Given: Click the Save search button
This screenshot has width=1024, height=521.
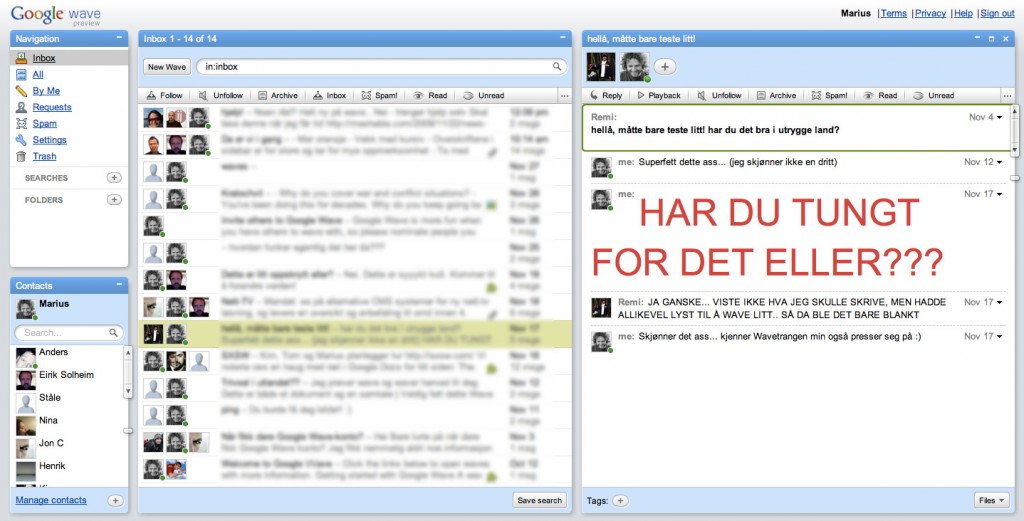Looking at the screenshot, I should 539,500.
